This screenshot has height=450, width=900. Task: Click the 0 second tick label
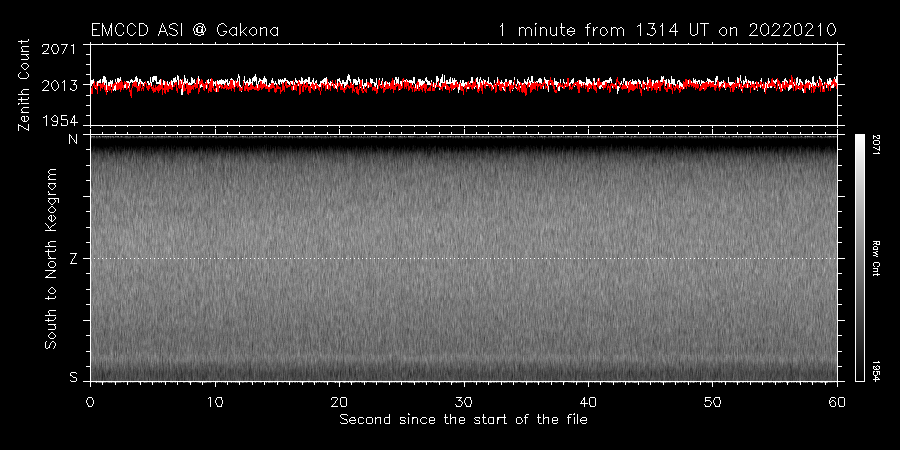tap(90, 401)
